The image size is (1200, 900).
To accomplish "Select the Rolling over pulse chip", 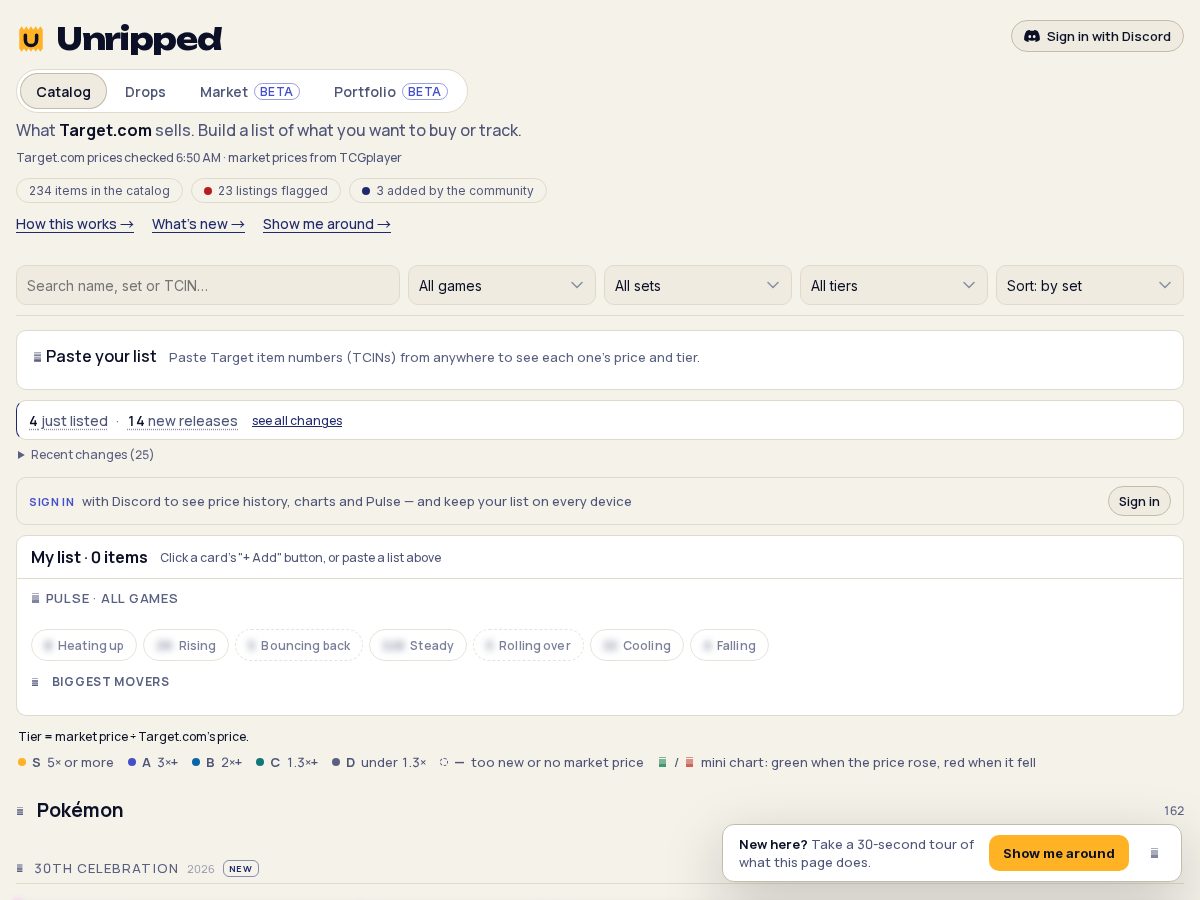I will point(528,645).
